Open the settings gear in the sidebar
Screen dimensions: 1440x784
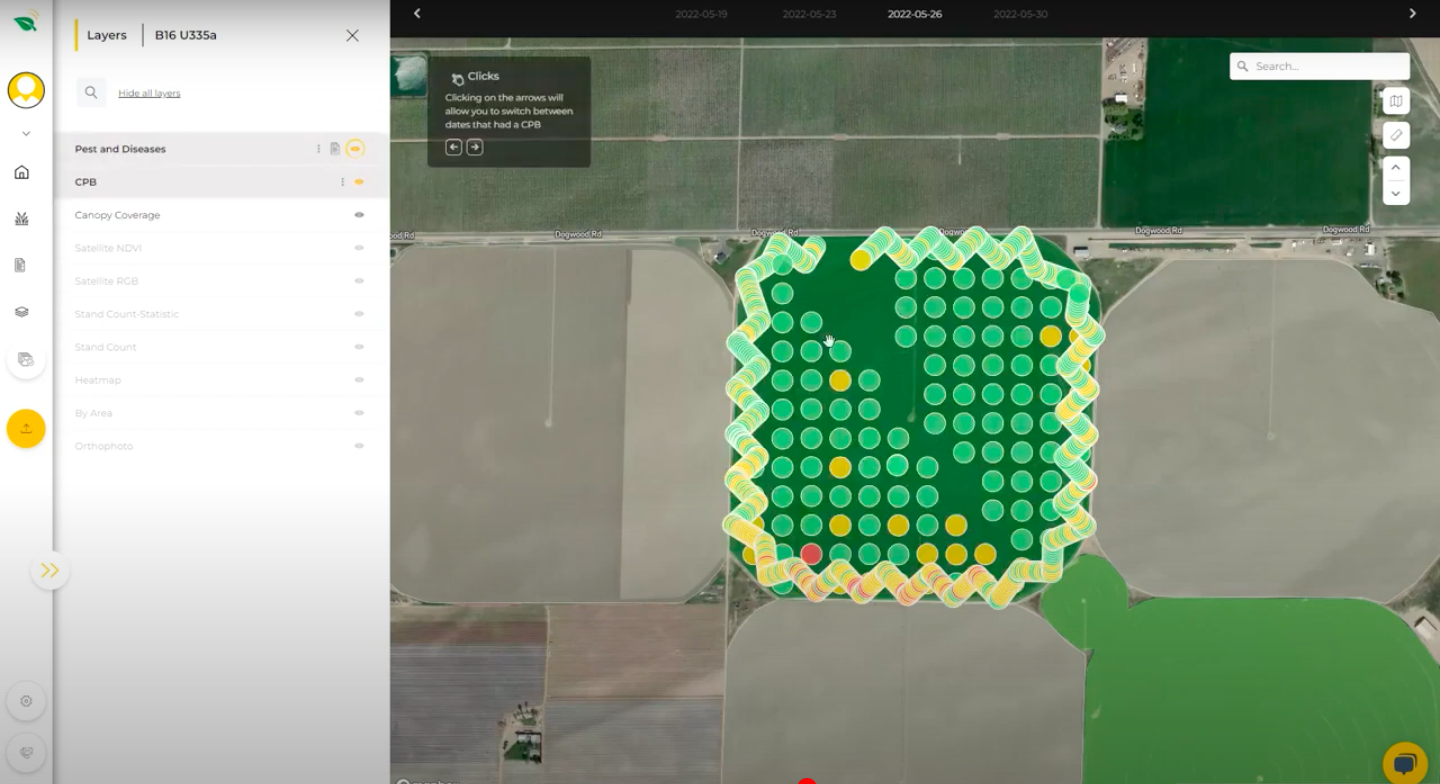[26, 701]
